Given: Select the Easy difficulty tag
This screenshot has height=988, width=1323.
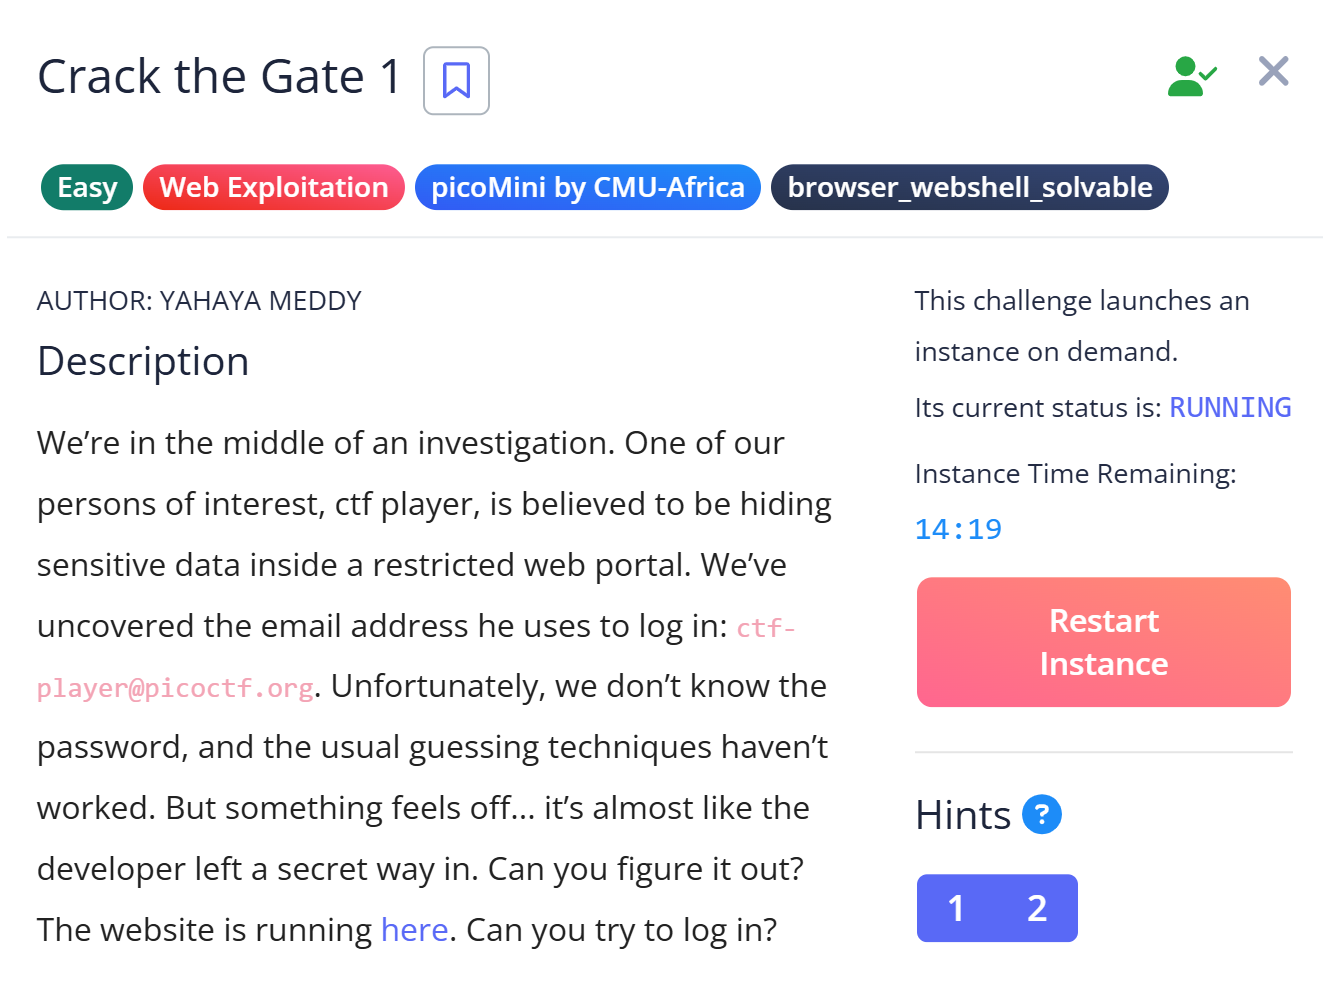Looking at the screenshot, I should tap(87, 187).
